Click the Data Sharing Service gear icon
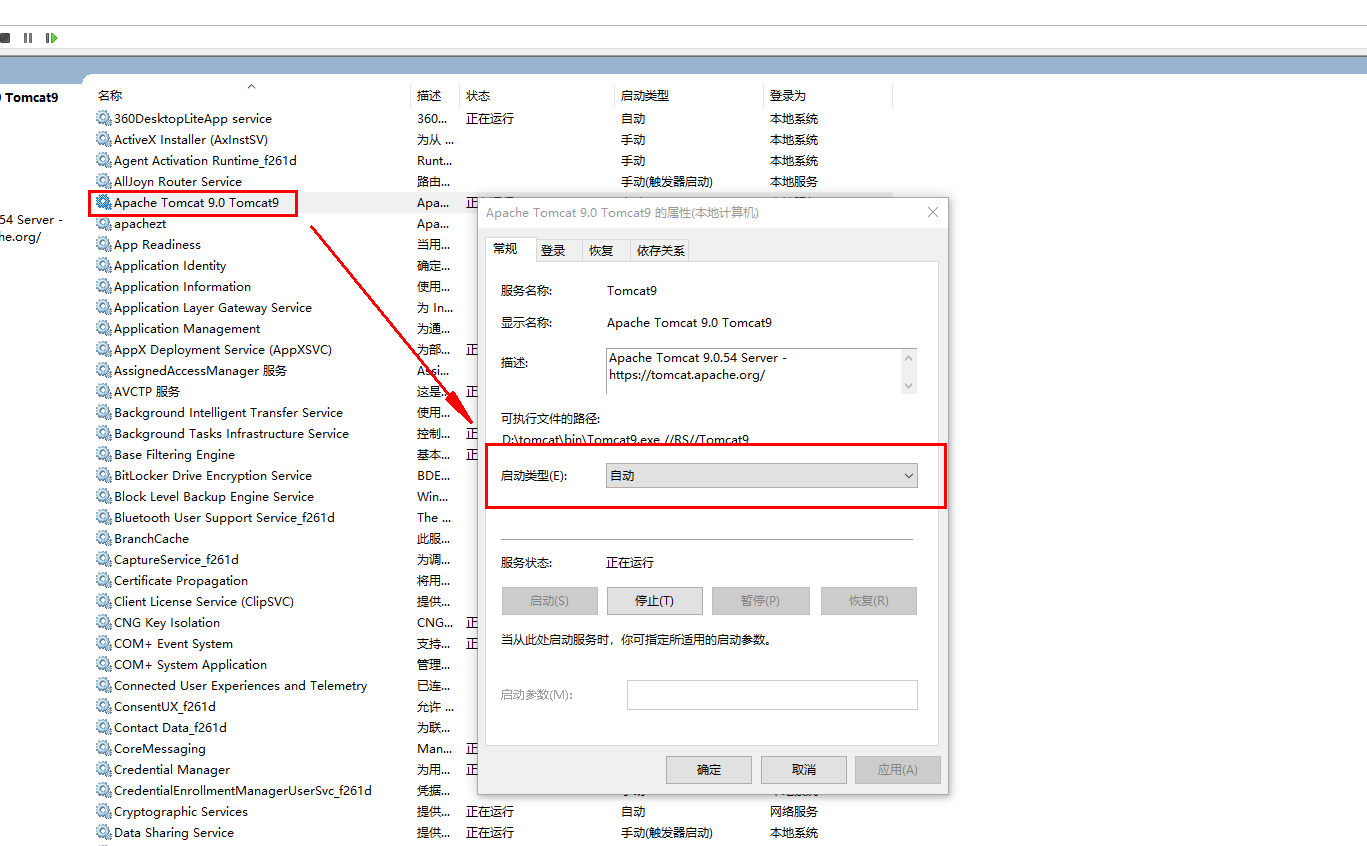 (104, 832)
